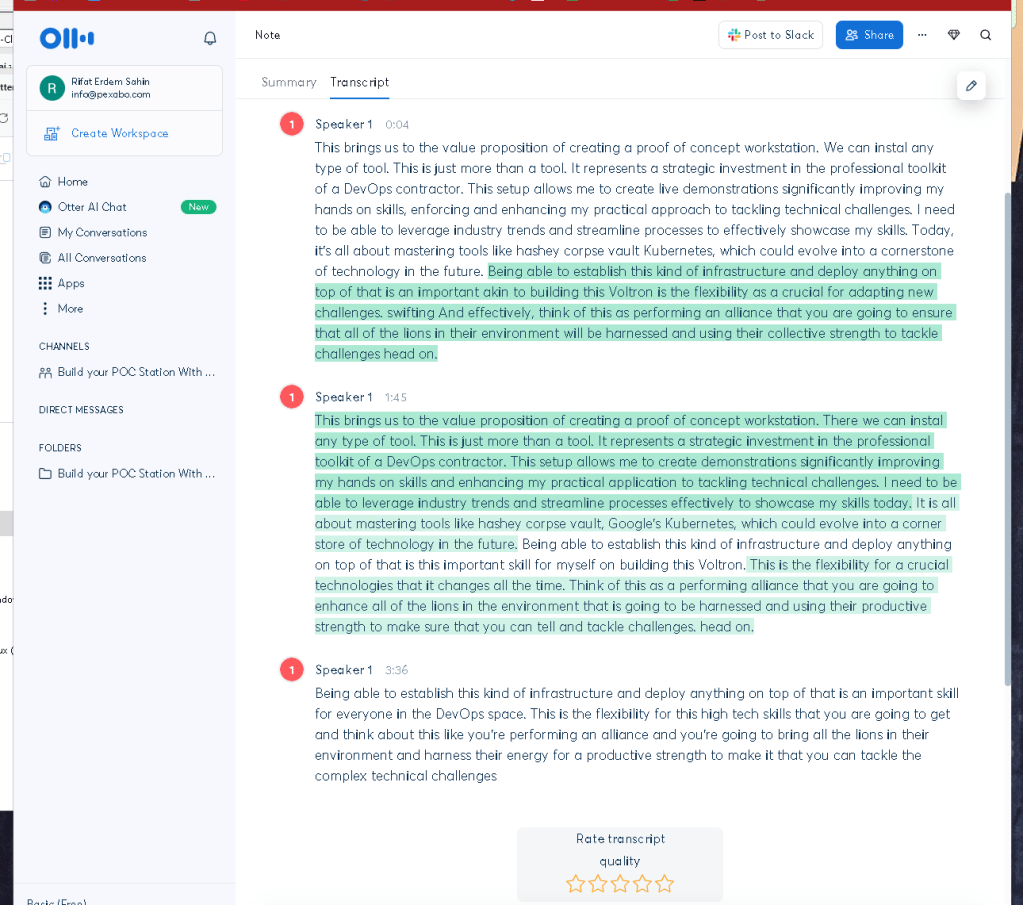Click the Otter logo
Image resolution: width=1023 pixels, height=905 pixels.
click(x=67, y=38)
